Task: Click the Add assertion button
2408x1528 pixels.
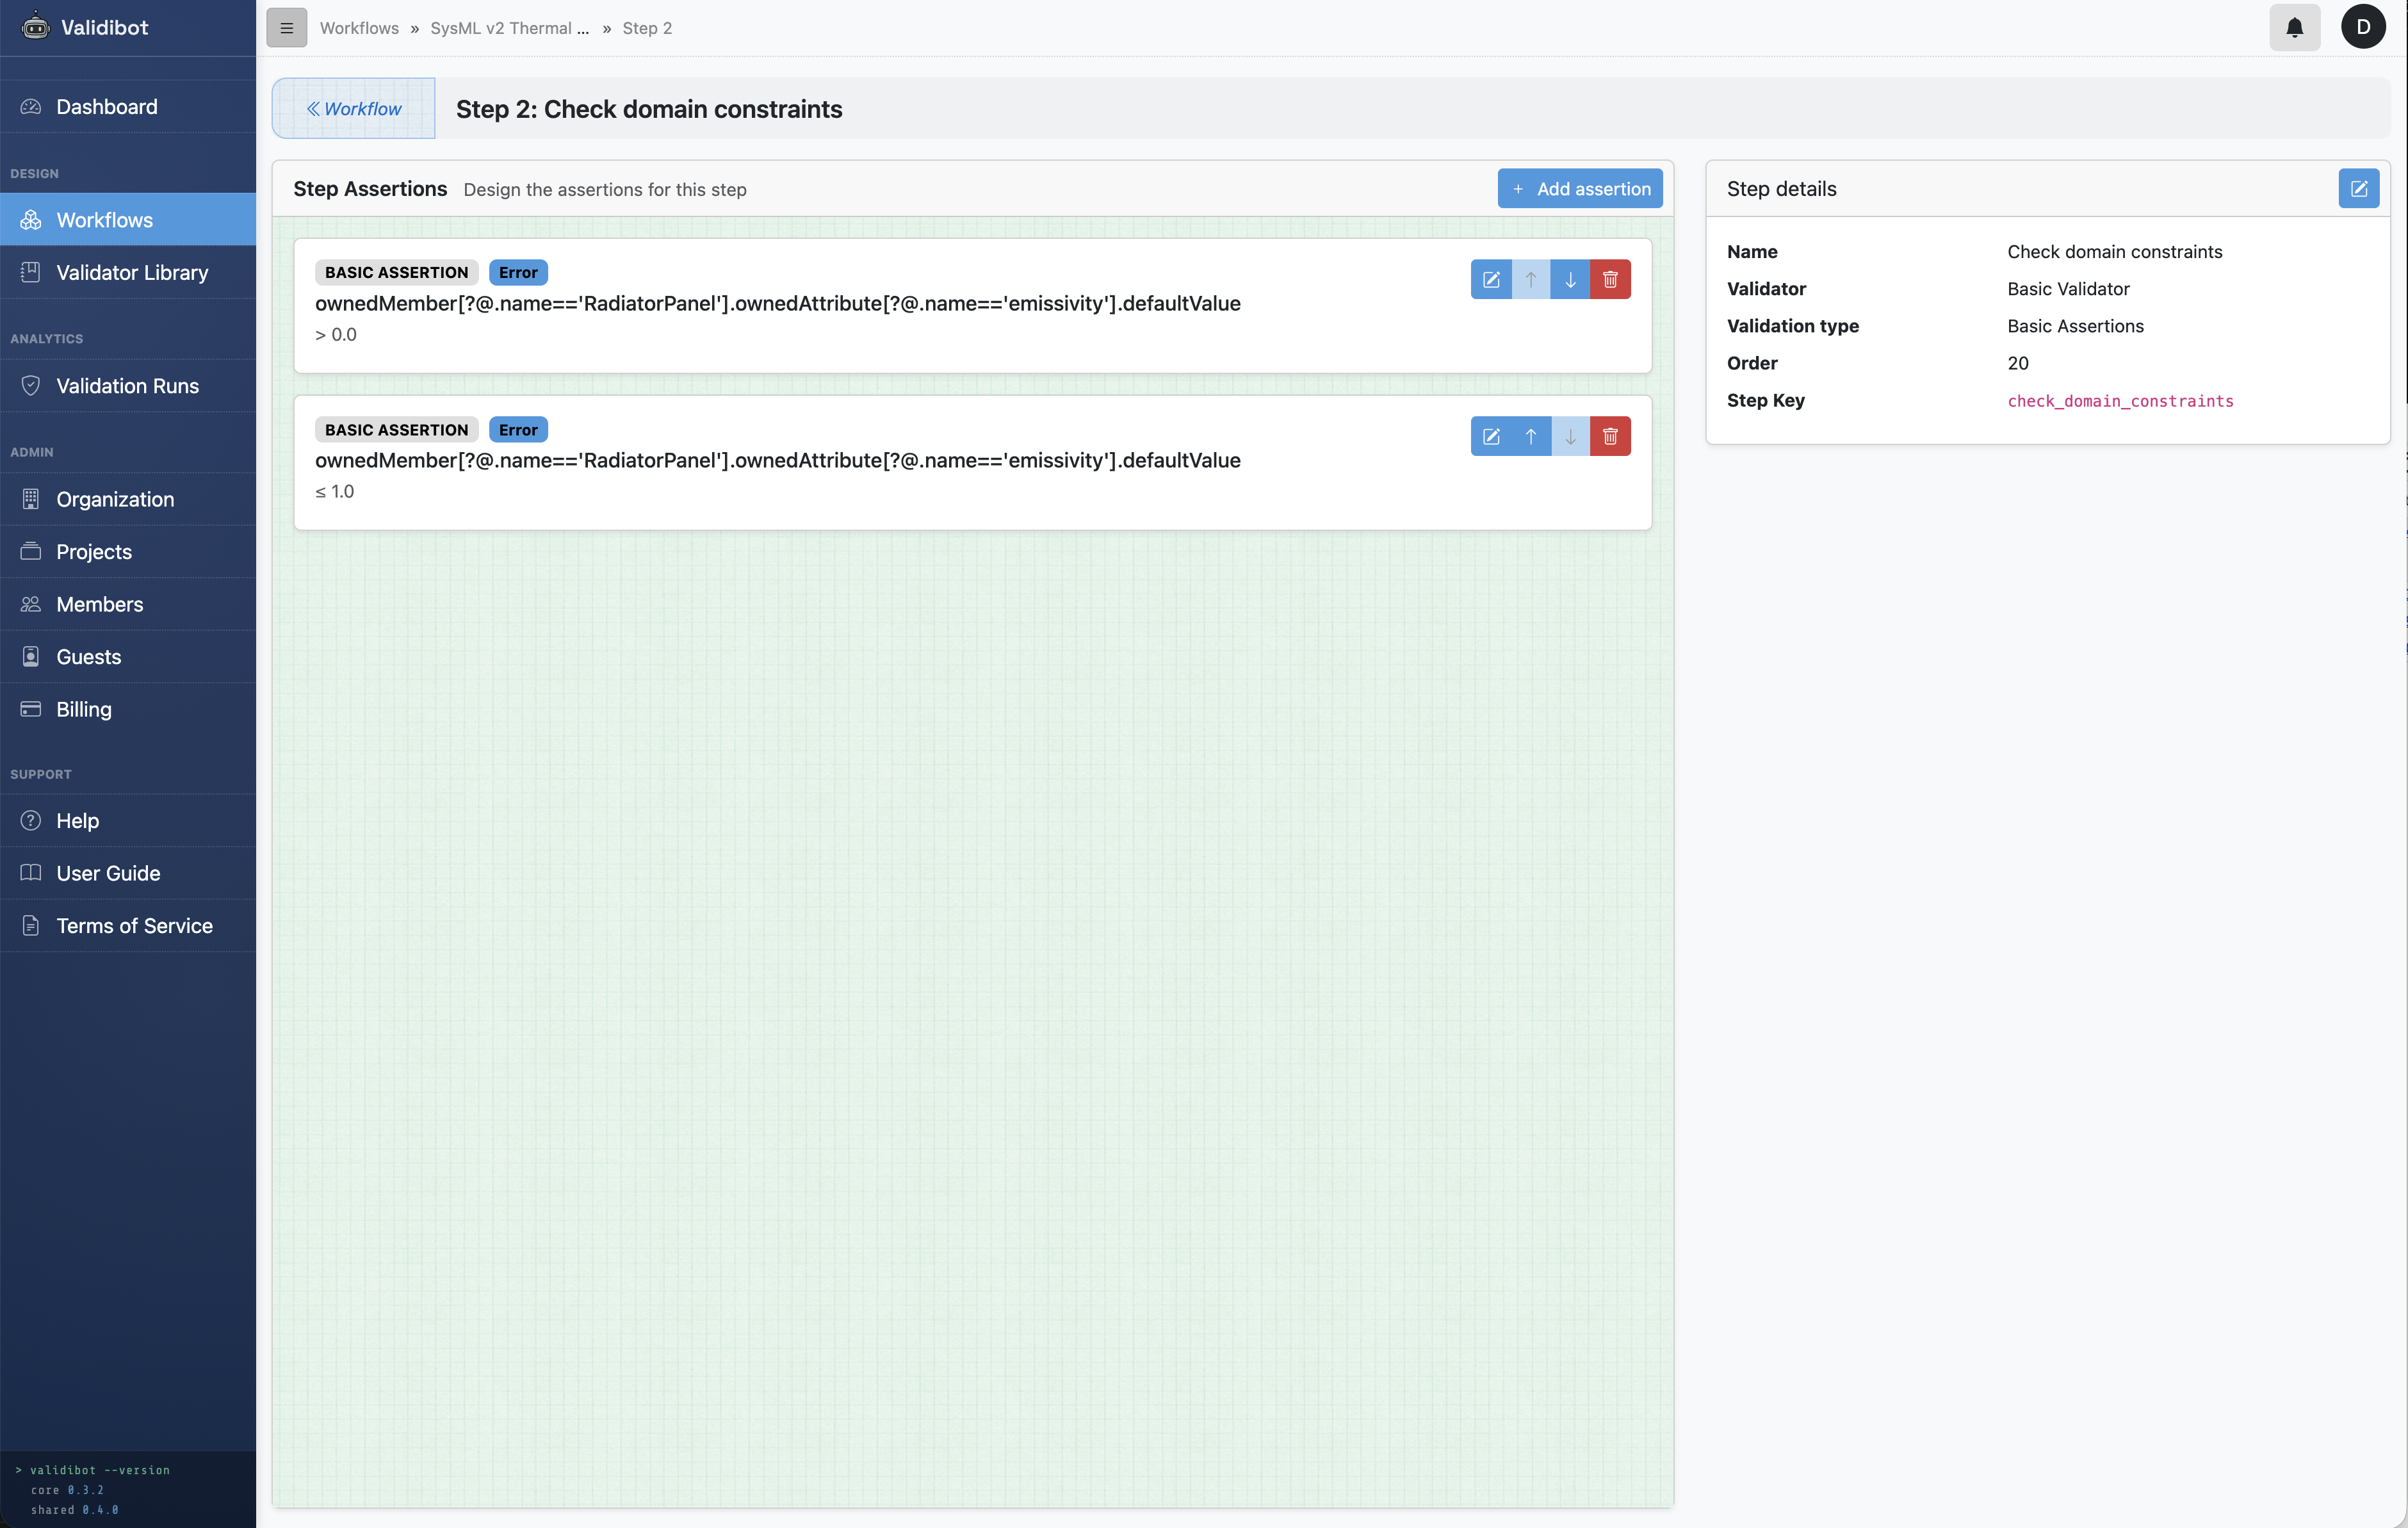Action: (x=1580, y=188)
